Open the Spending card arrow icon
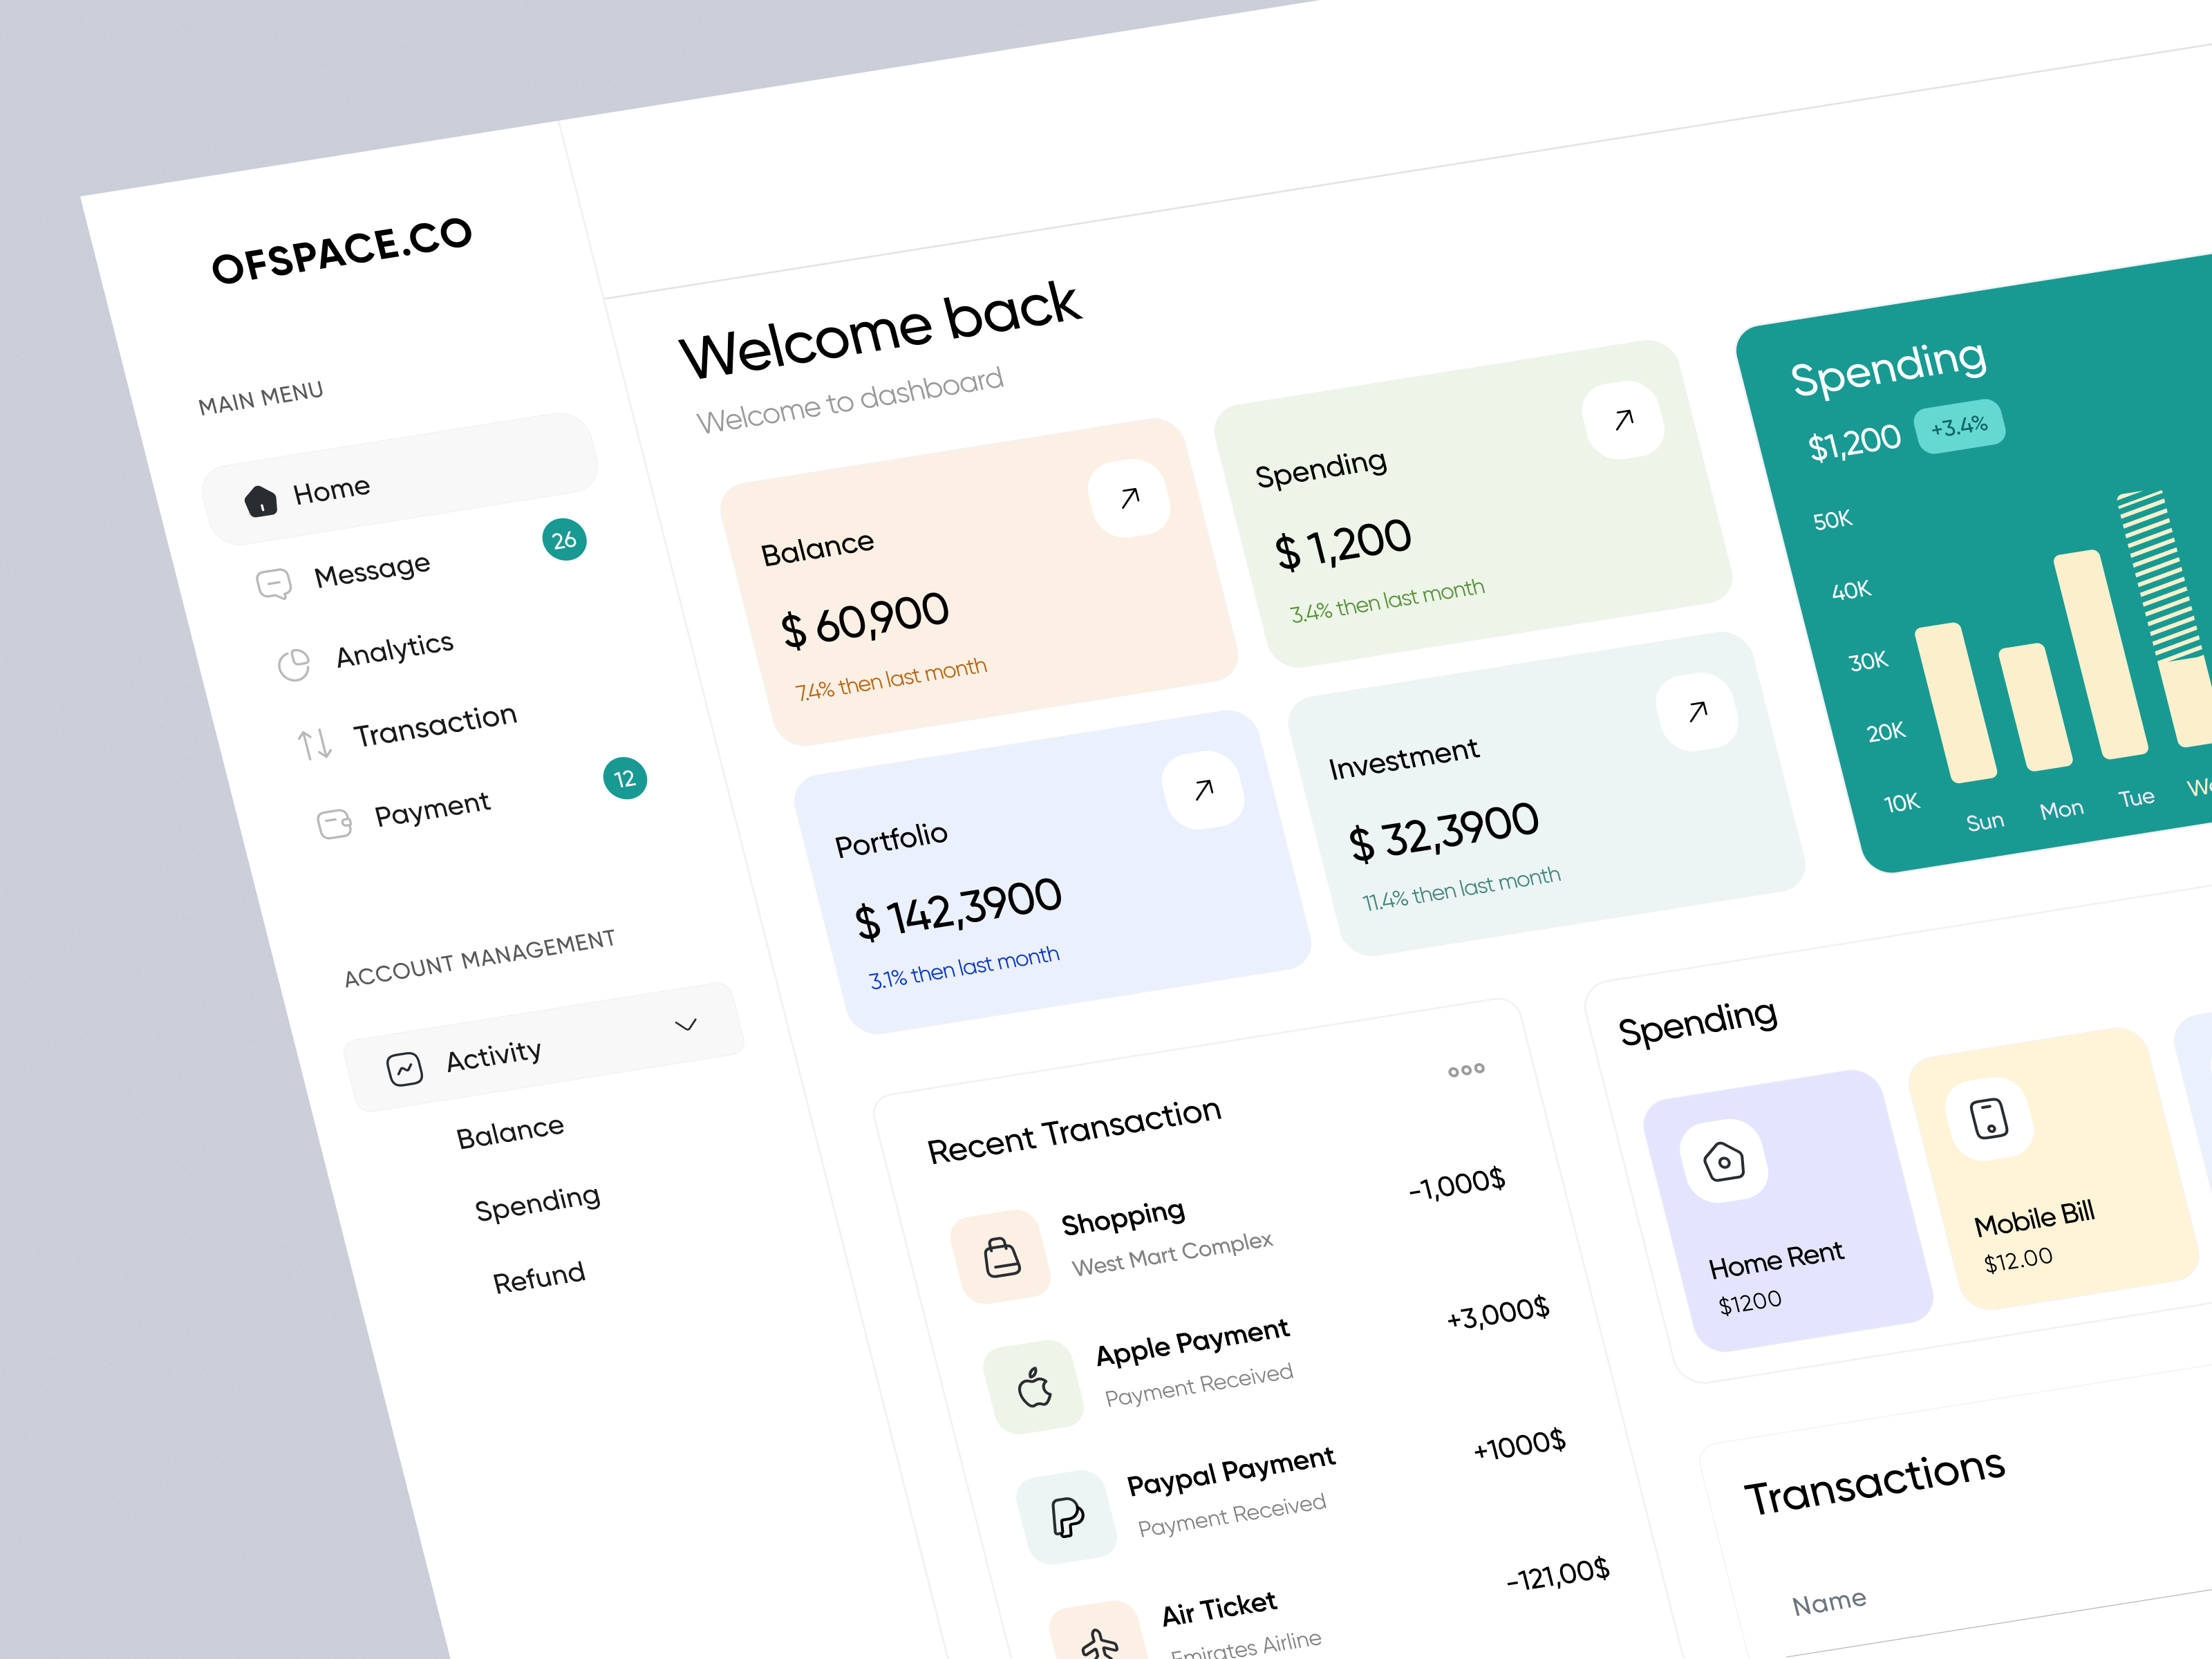This screenshot has height=1659, width=2212. click(1624, 420)
